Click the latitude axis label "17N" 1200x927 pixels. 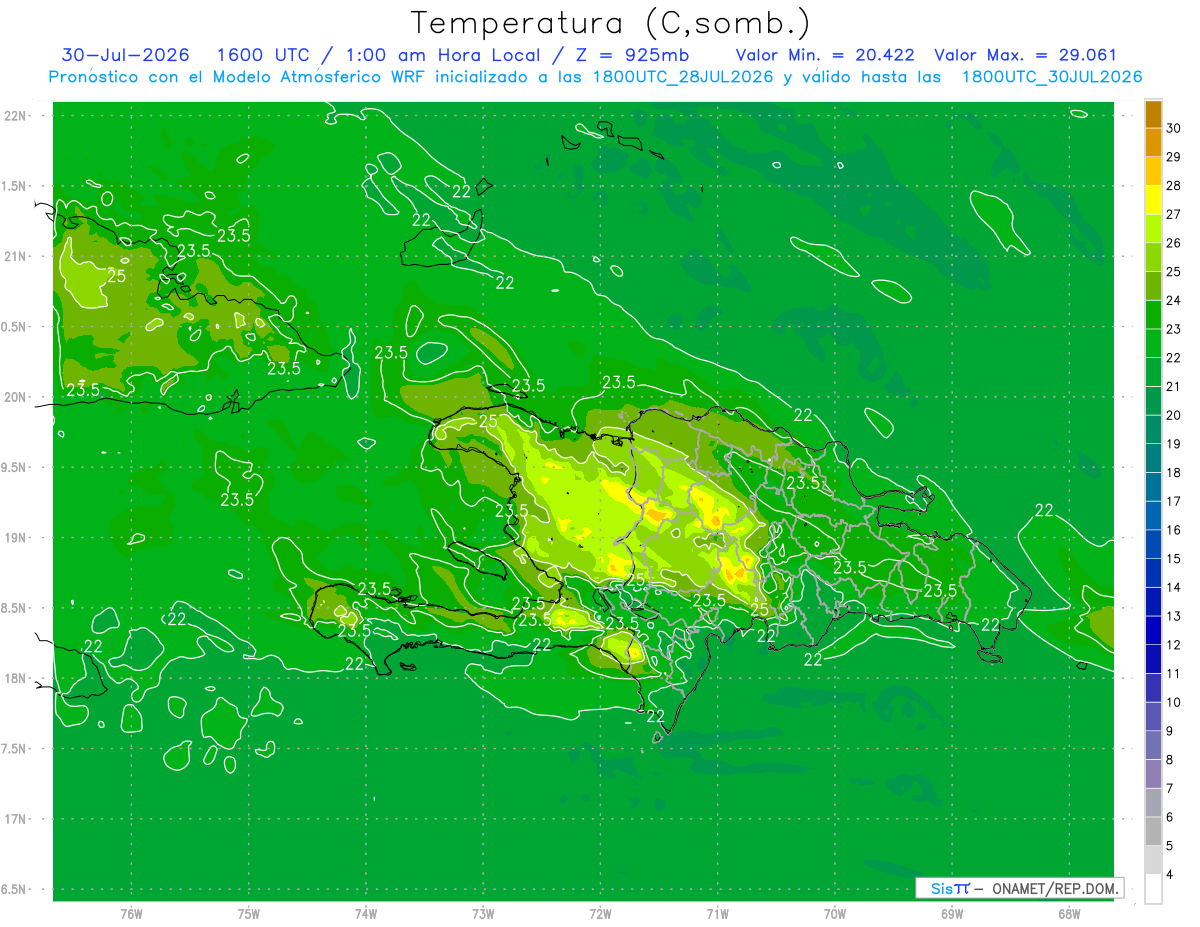[17, 819]
